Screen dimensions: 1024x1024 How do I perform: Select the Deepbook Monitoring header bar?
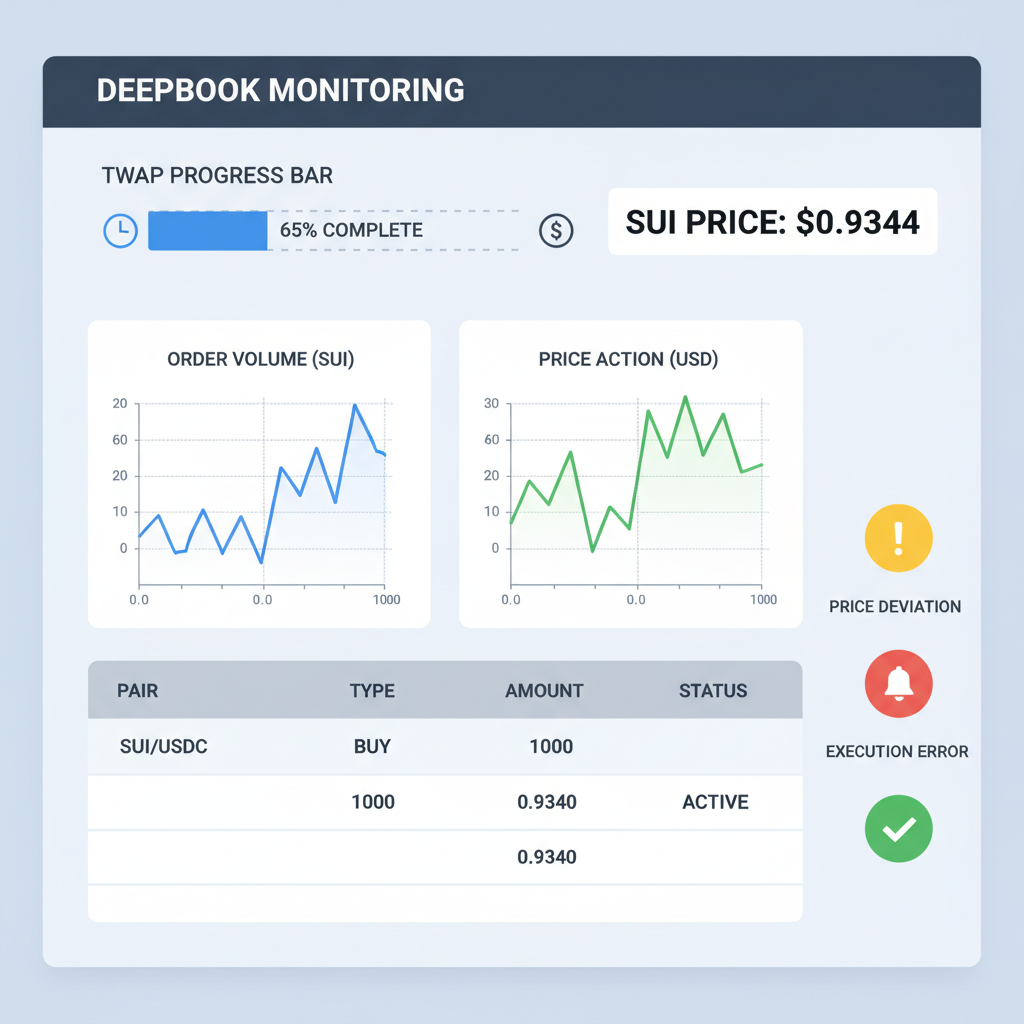512,90
